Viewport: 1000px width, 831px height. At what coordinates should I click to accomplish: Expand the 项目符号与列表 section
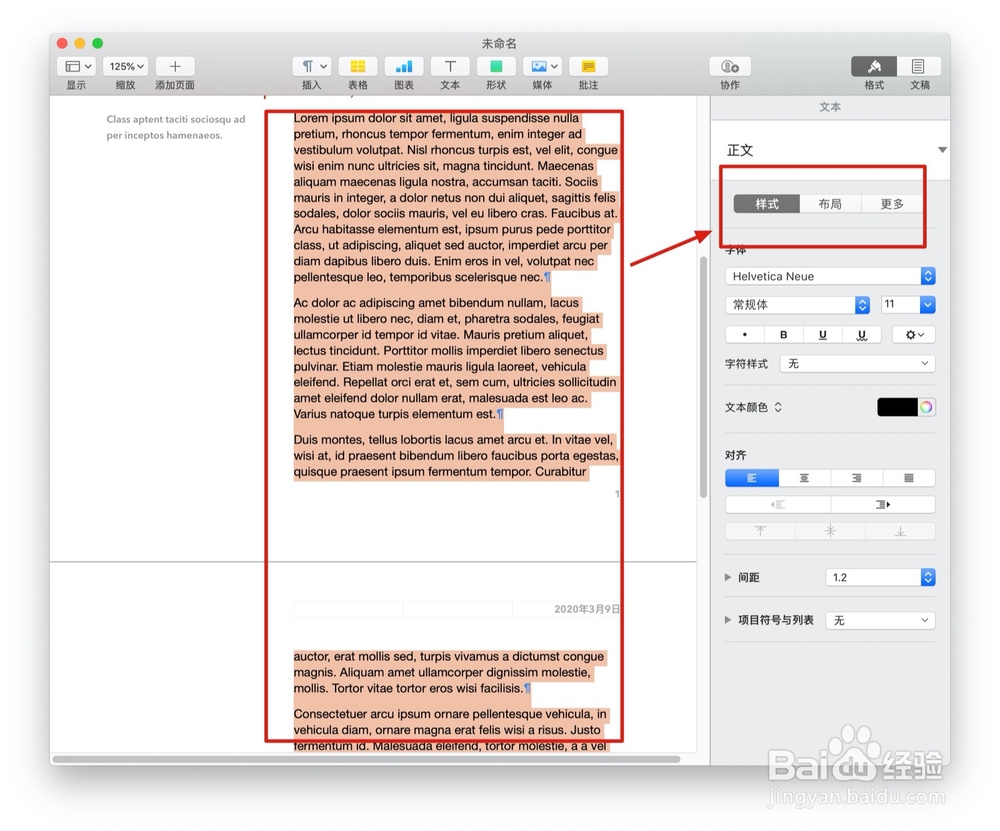pyautogui.click(x=728, y=620)
